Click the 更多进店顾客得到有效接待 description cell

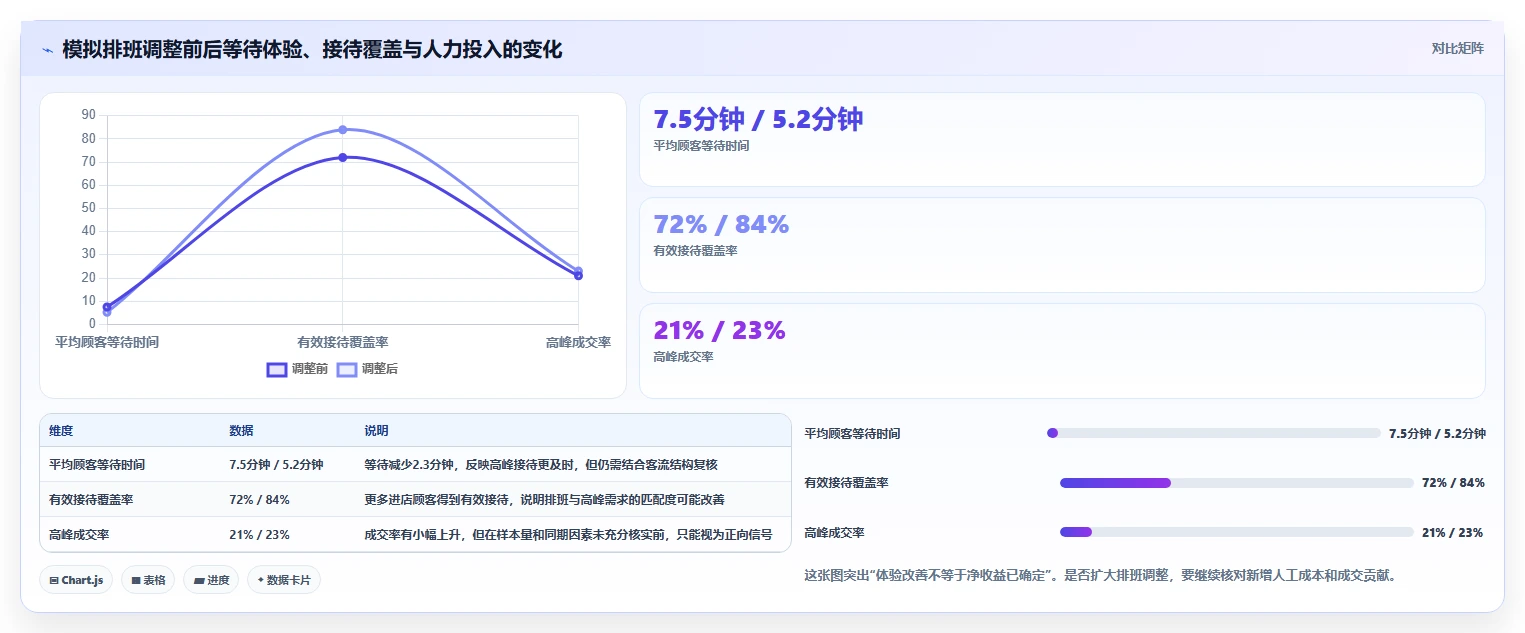pos(544,500)
